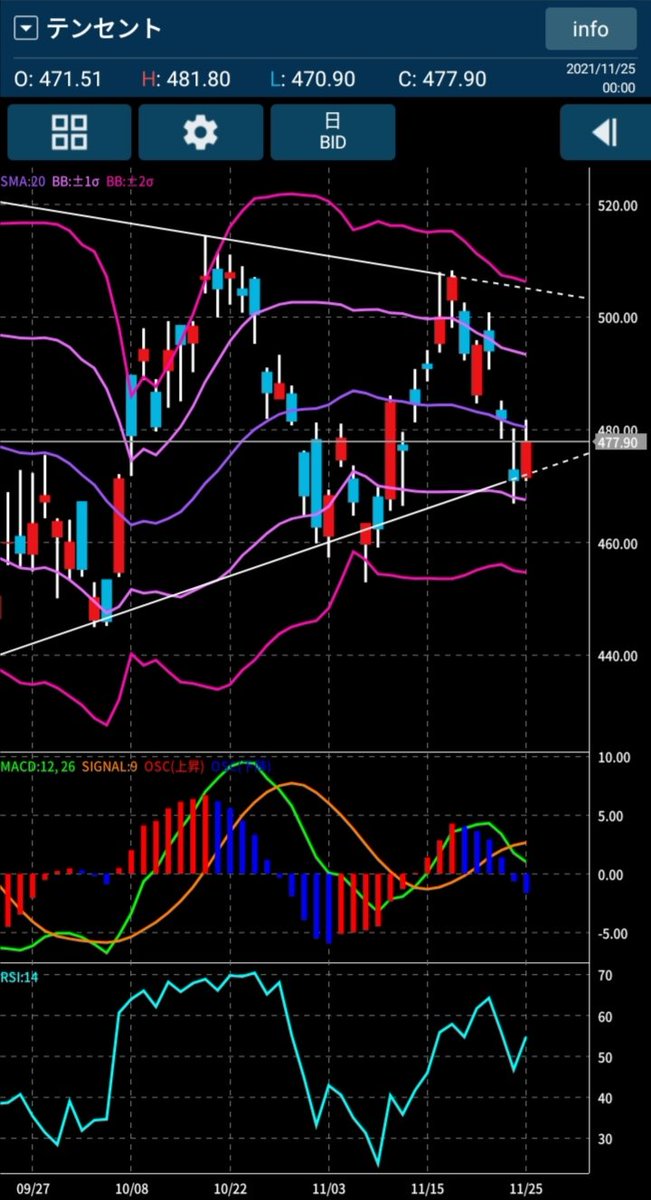Click the 440.00 price axis label
651x1200 pixels.
(x=617, y=656)
